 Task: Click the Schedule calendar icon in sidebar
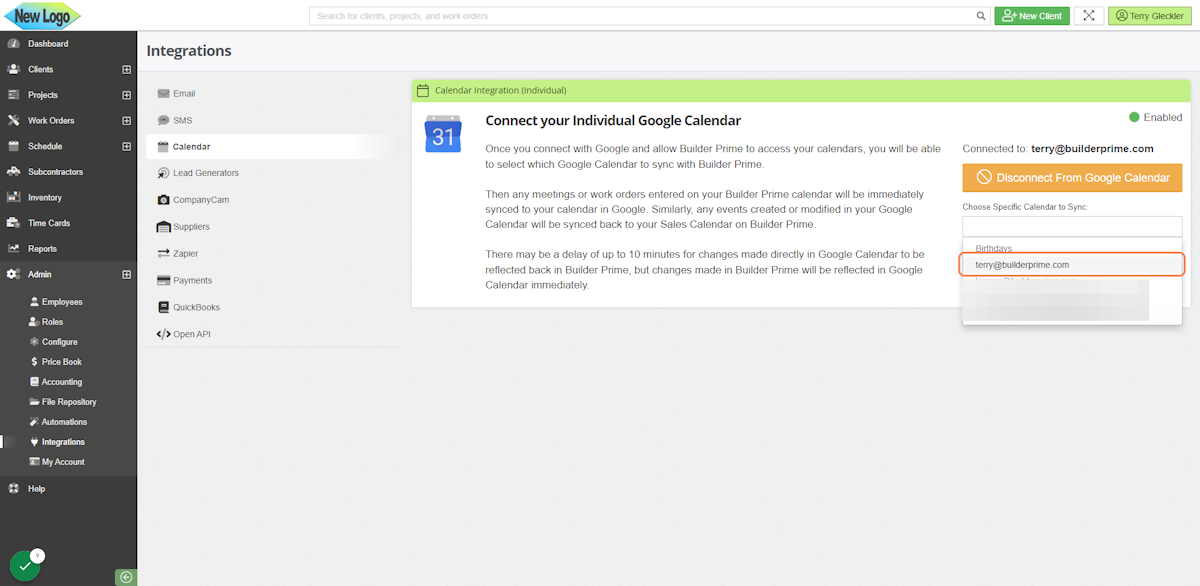(14, 146)
